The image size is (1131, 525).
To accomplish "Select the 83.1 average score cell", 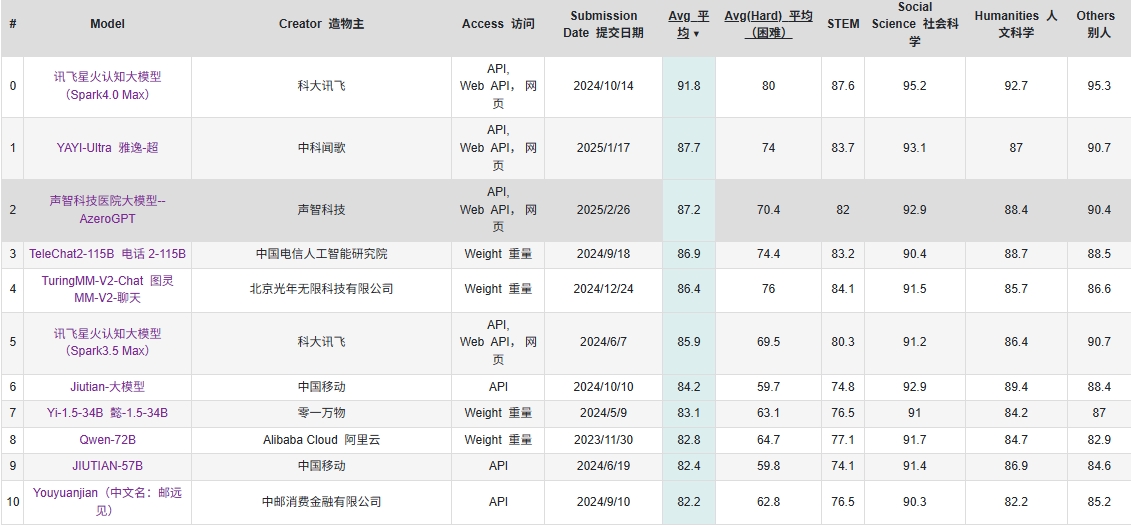I will [x=689, y=413].
